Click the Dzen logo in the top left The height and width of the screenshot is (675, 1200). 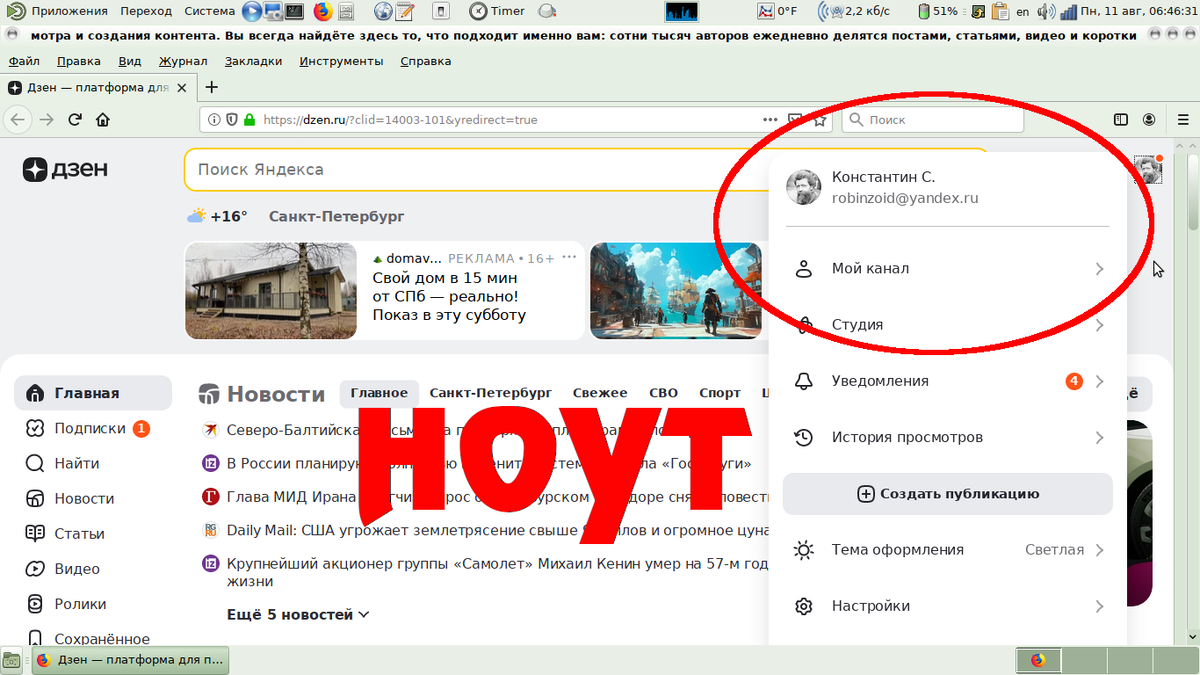pos(65,169)
